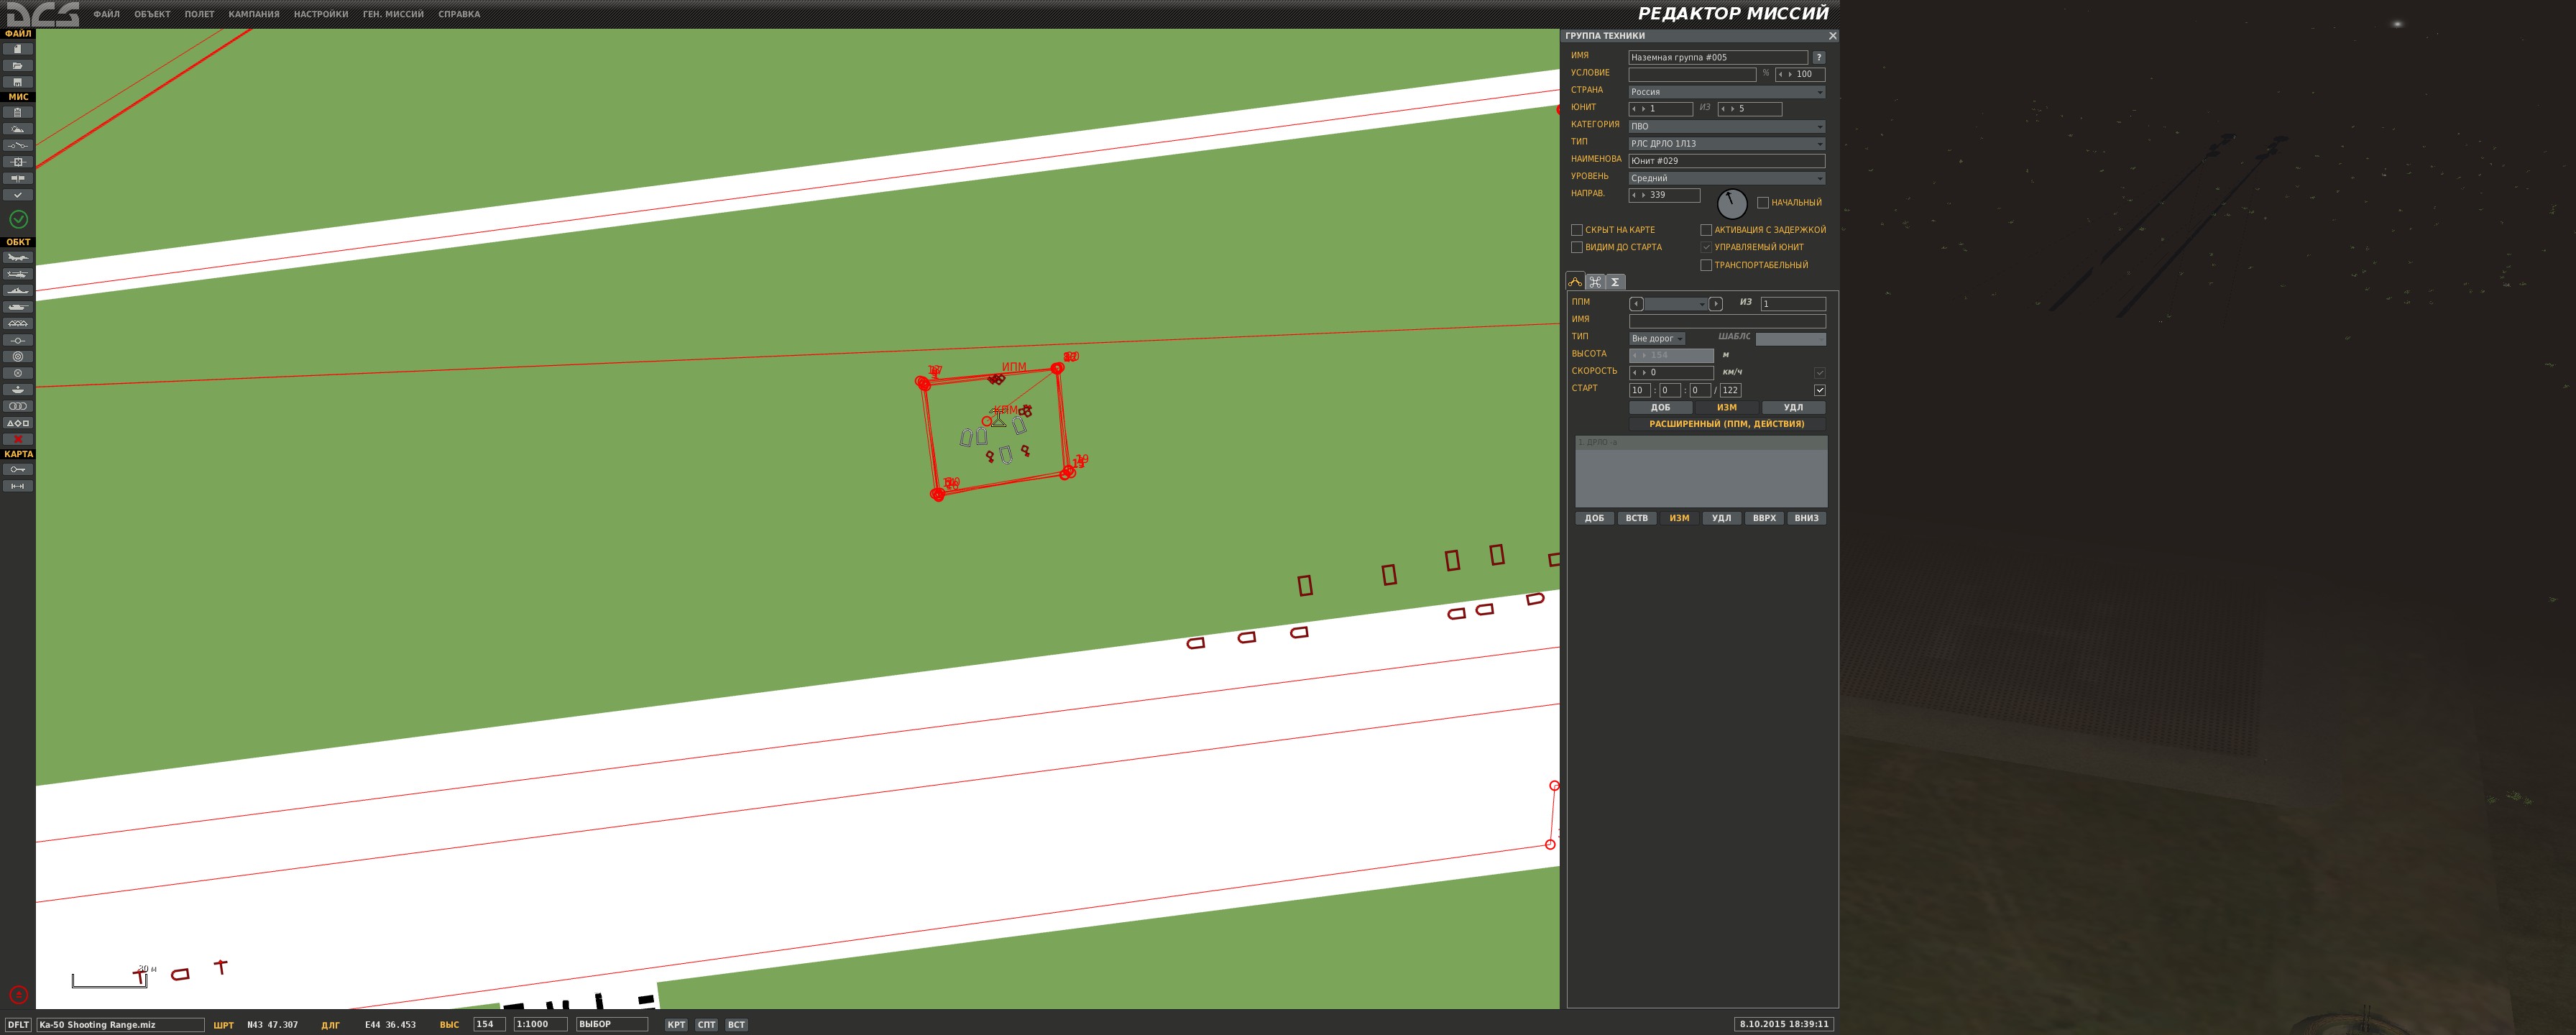Open the СТРАНА dropdown showing Россия
Screen dimensions: 2576x1035
[x=1727, y=92]
